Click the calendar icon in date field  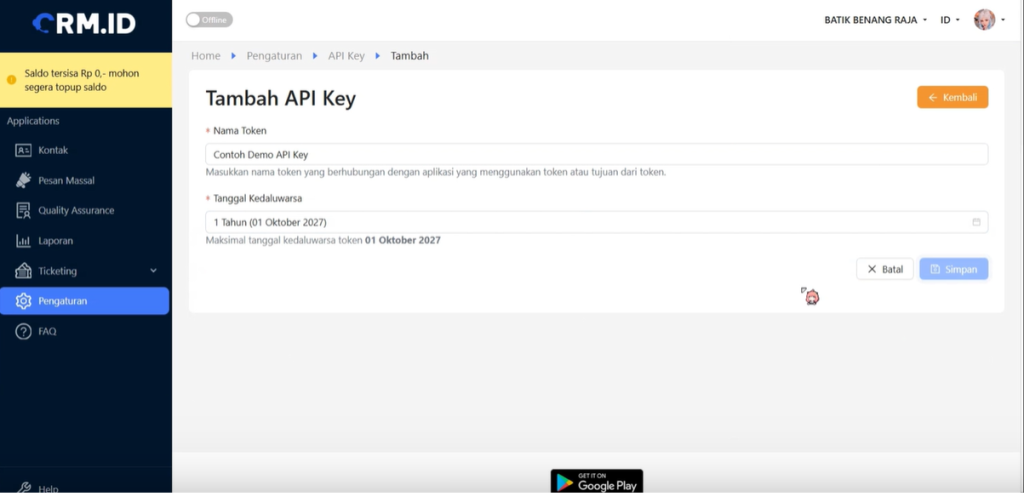coord(976,222)
